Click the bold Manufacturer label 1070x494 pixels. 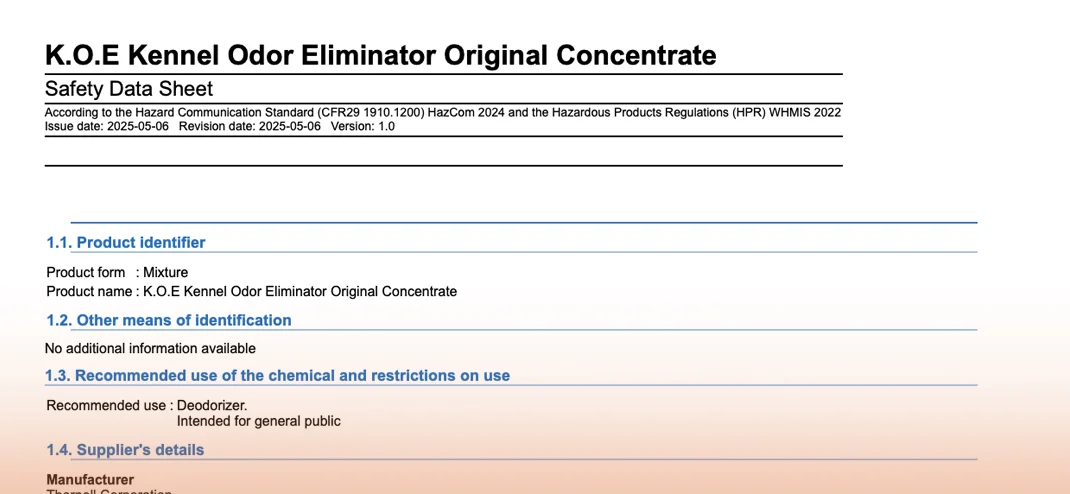[90, 480]
